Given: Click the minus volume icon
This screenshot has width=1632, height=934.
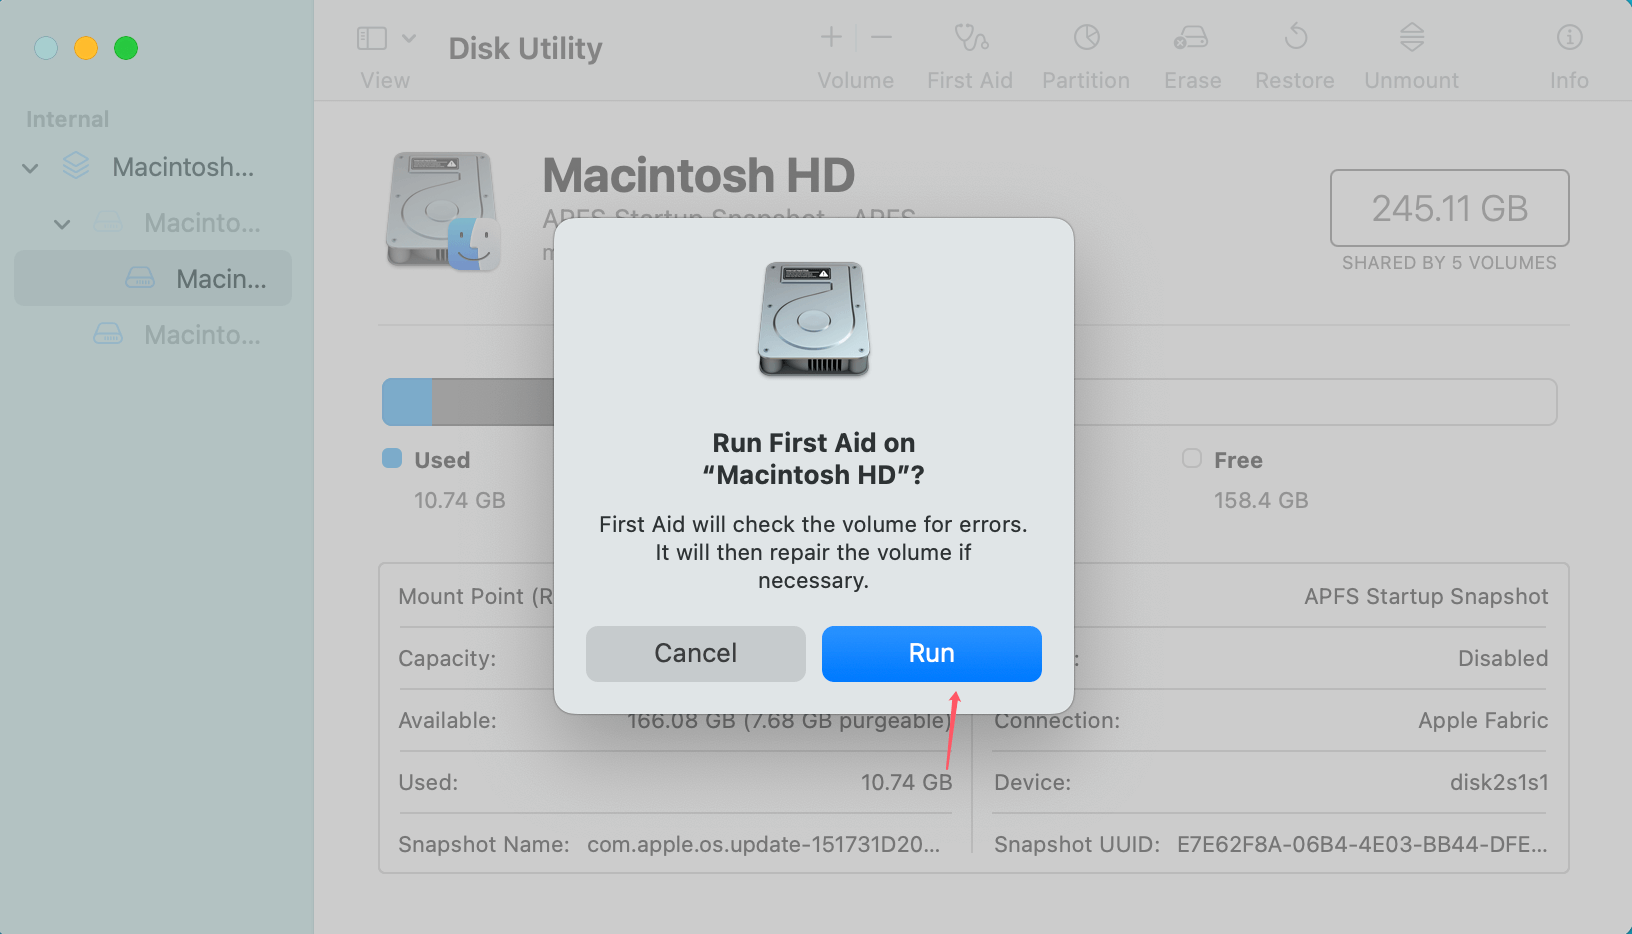Looking at the screenshot, I should [880, 37].
